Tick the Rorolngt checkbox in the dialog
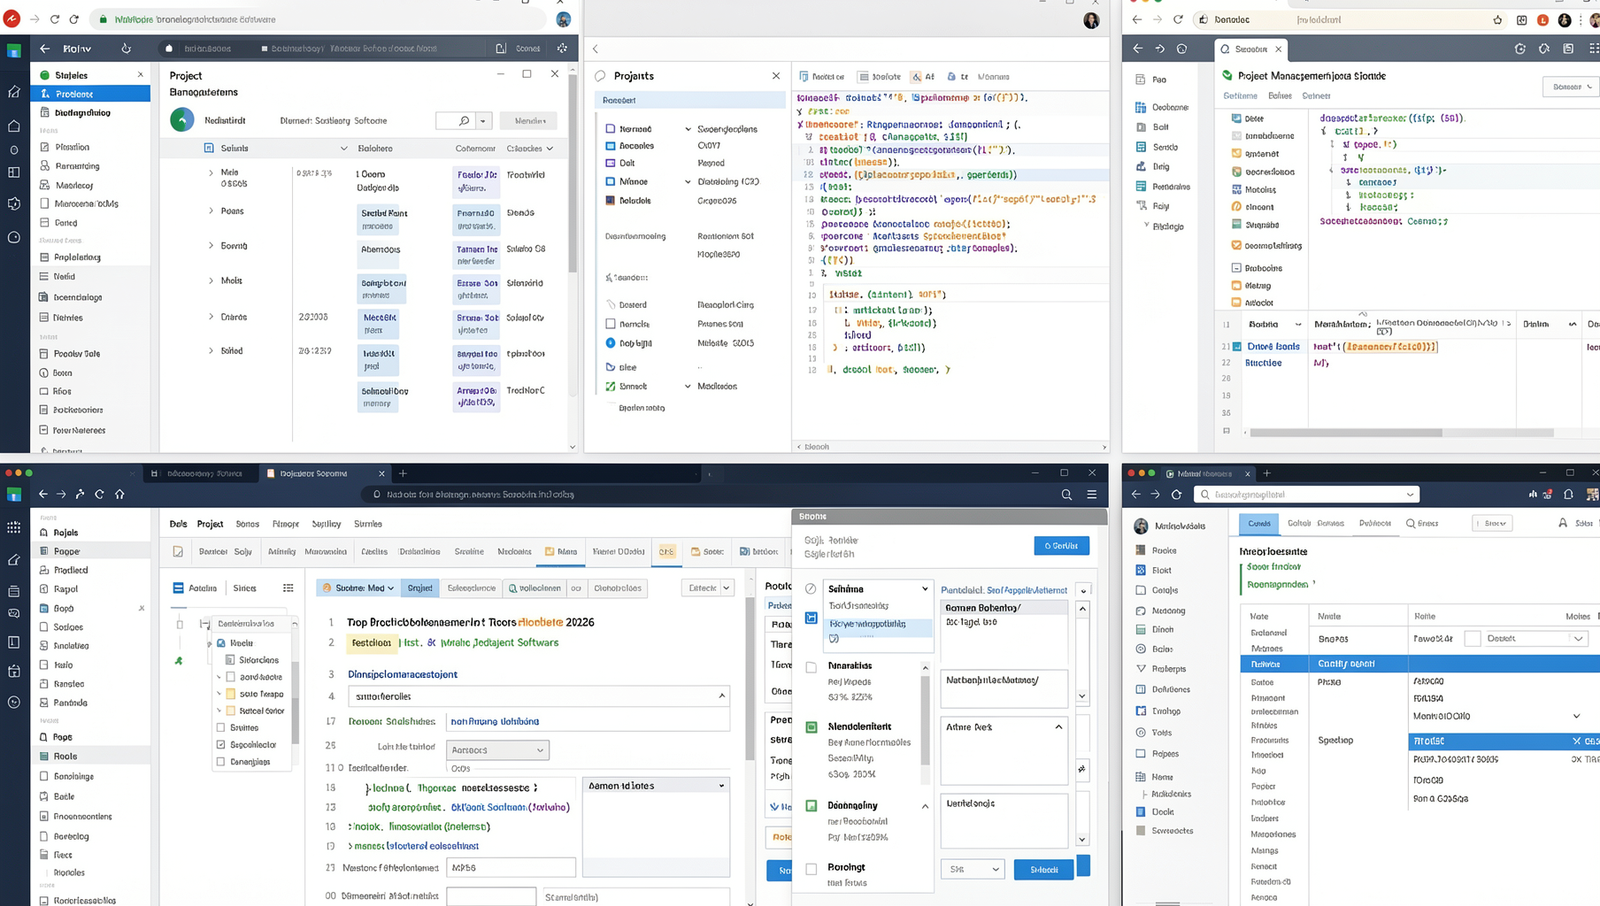Screen dimensions: 1600x906 (x=811, y=869)
